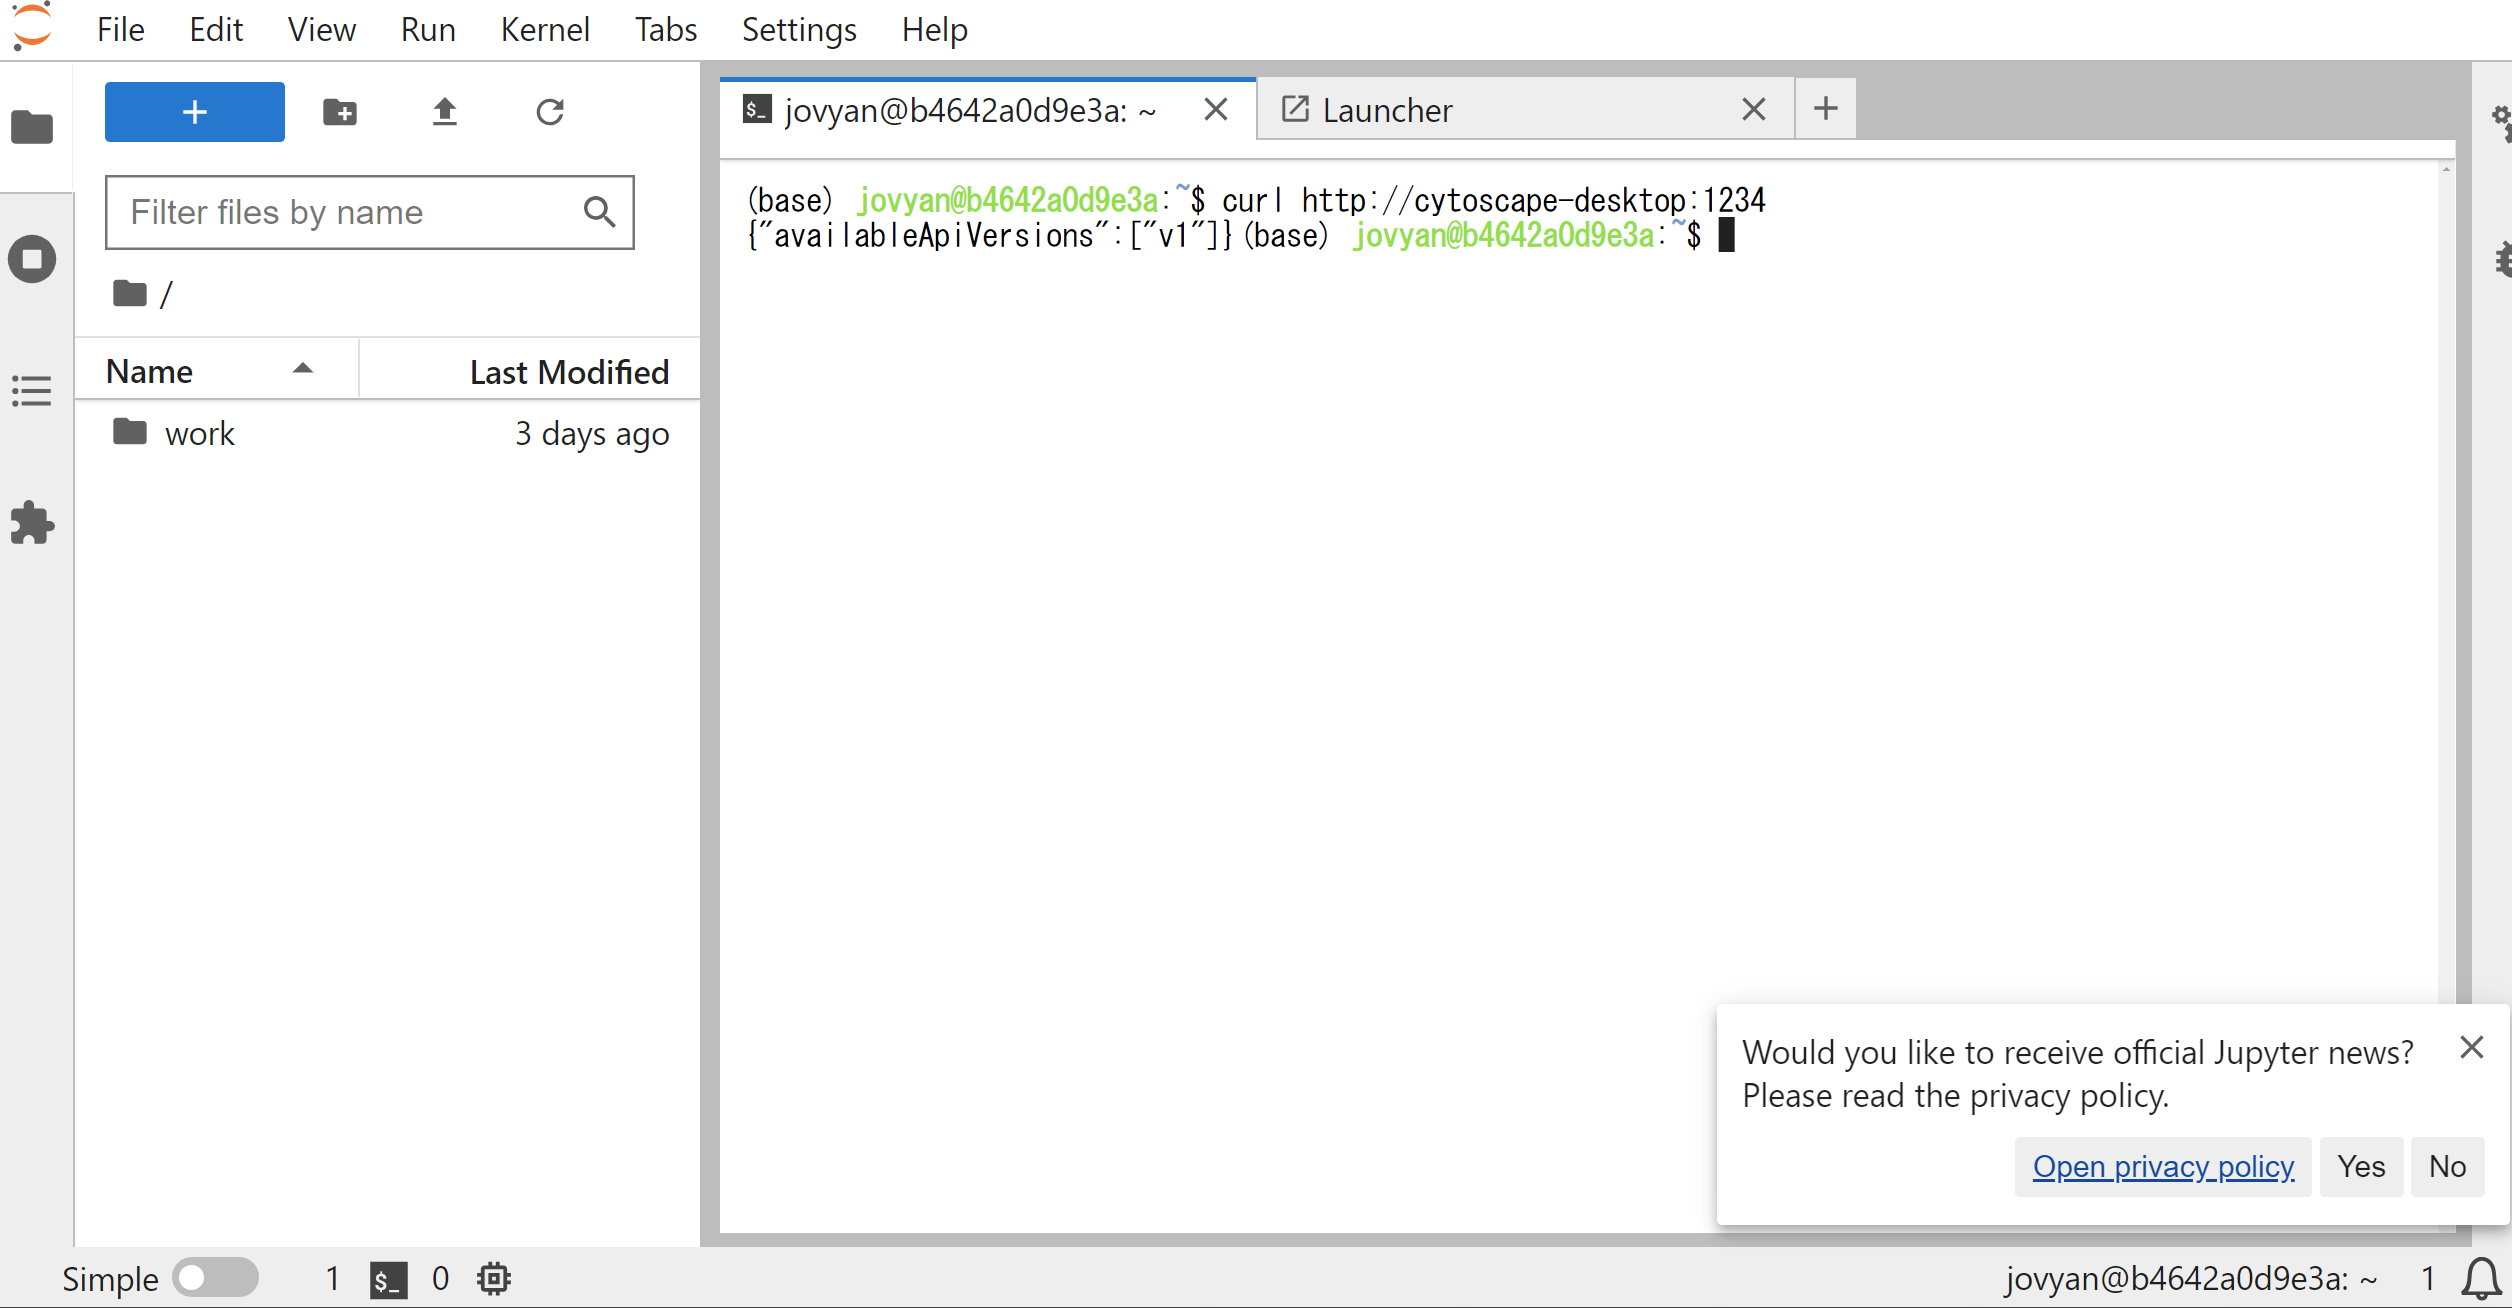Open the extension manager panel
This screenshot has width=2512, height=1308.
(33, 524)
